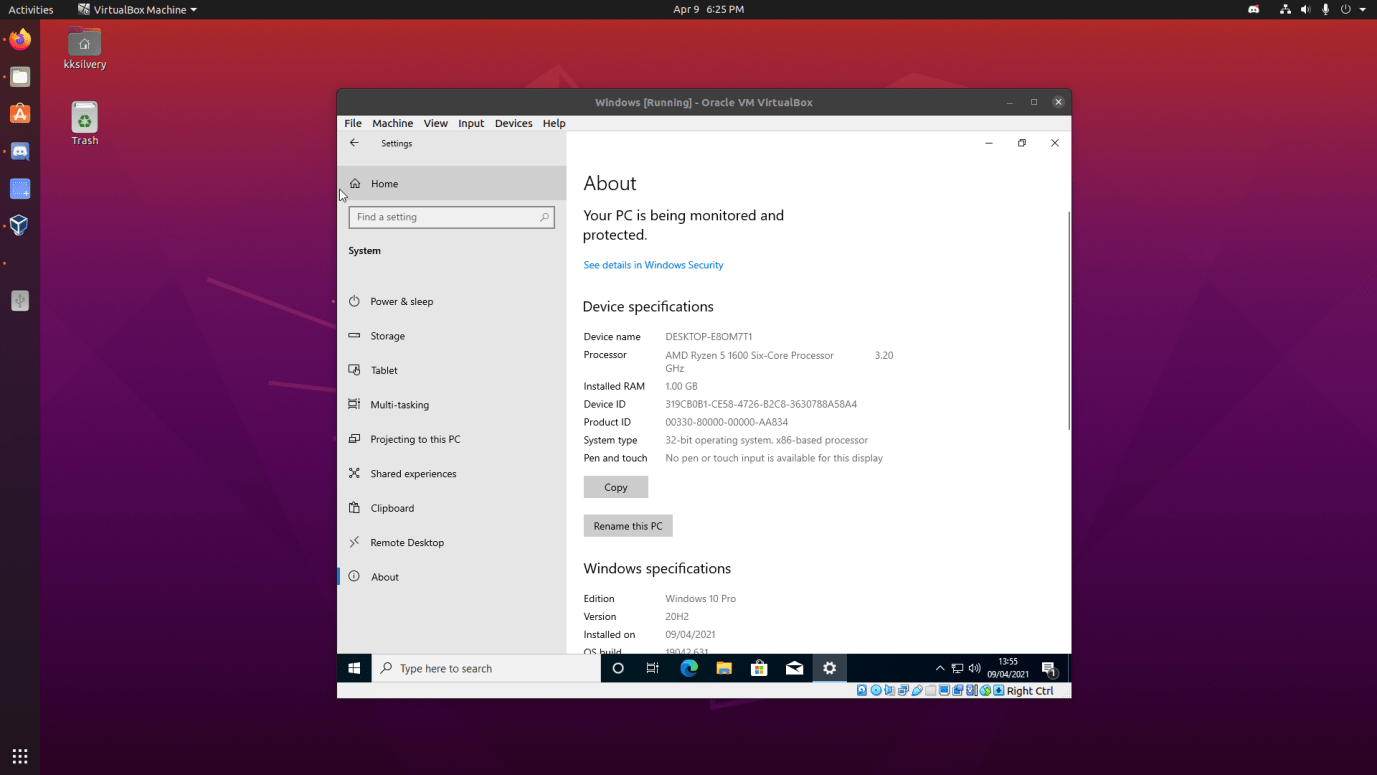Click Windows network tray icon
The height and width of the screenshot is (775, 1377).
pyautogui.click(x=957, y=668)
